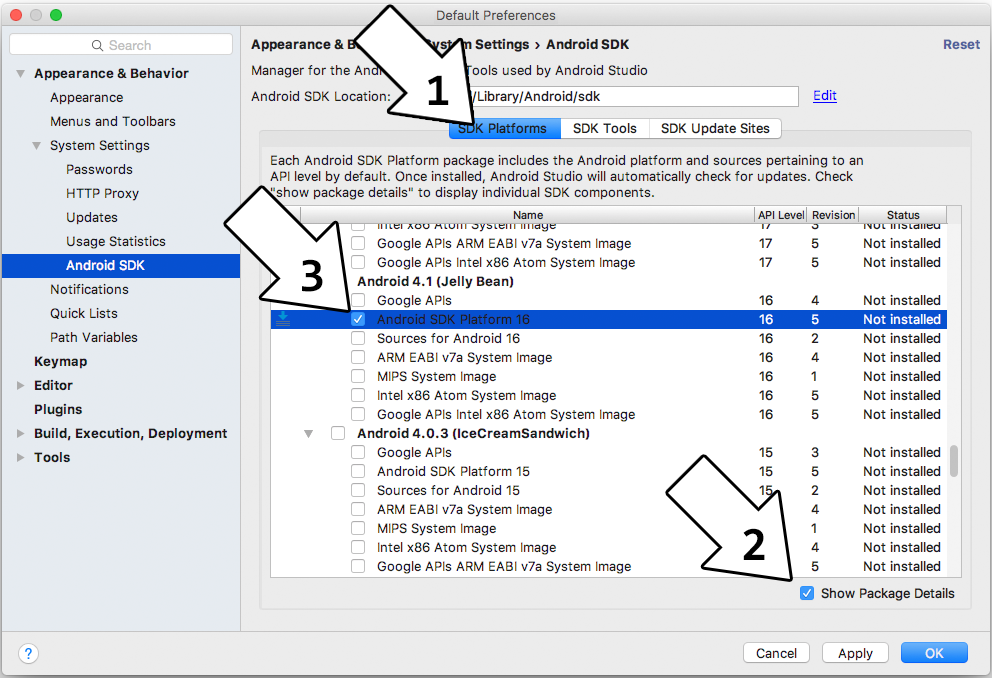
Task: Toggle the Show Package Details checkbox
Action: [x=807, y=593]
